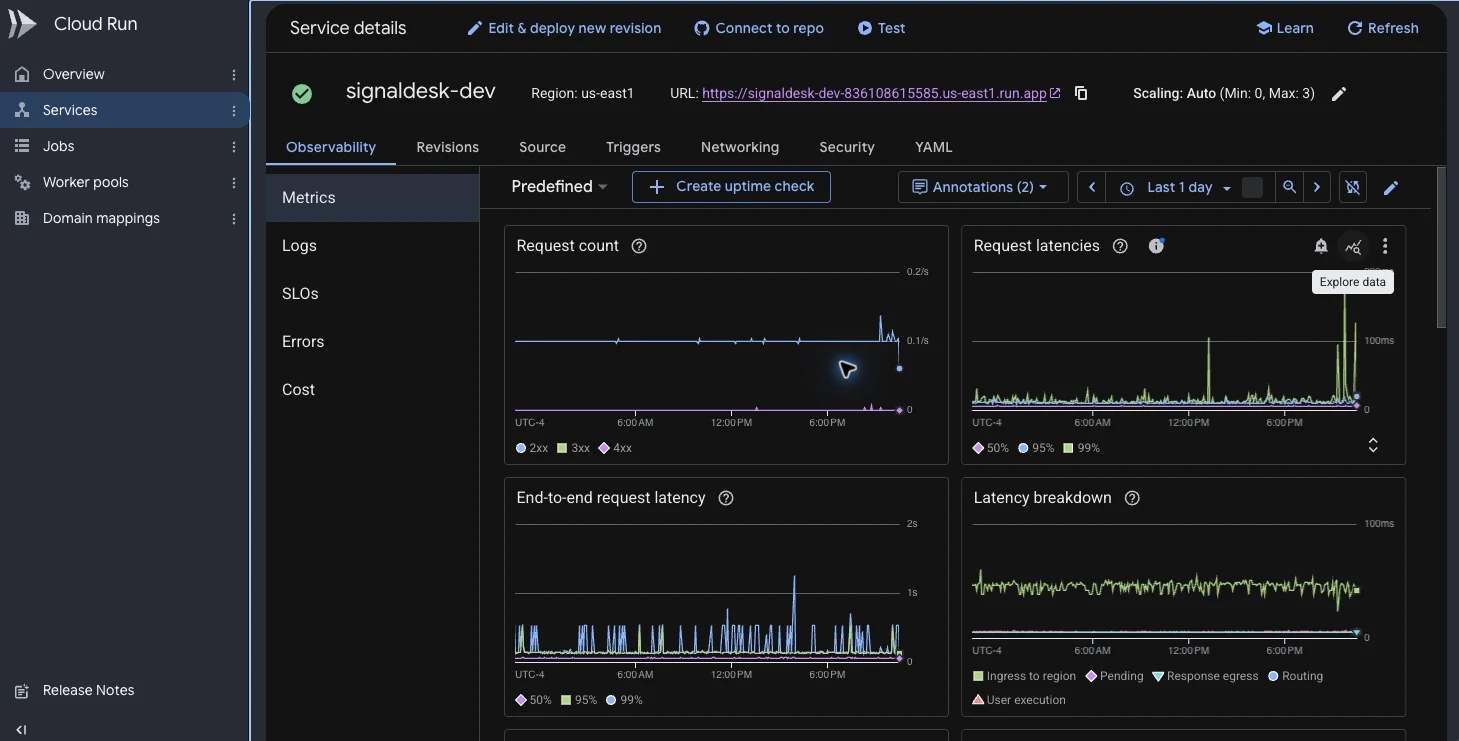Toggle Pending series in Latency breakdown legend
The width and height of the screenshot is (1459, 741).
[1114, 676]
